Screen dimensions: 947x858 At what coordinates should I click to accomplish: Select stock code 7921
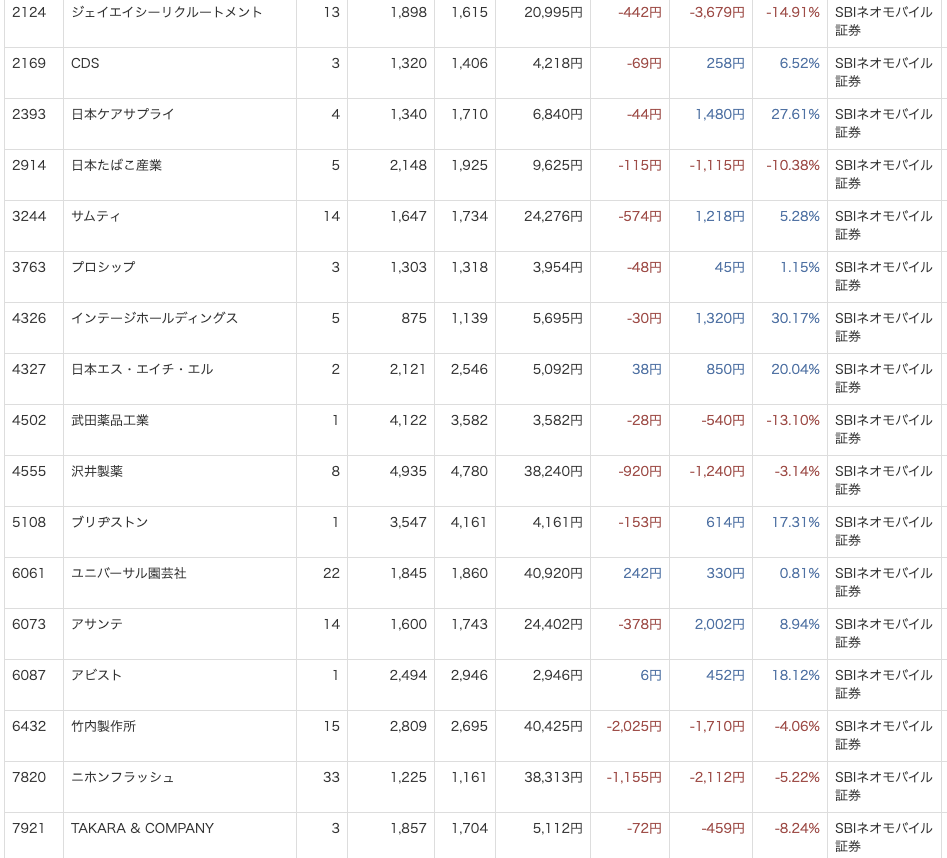tap(28, 828)
